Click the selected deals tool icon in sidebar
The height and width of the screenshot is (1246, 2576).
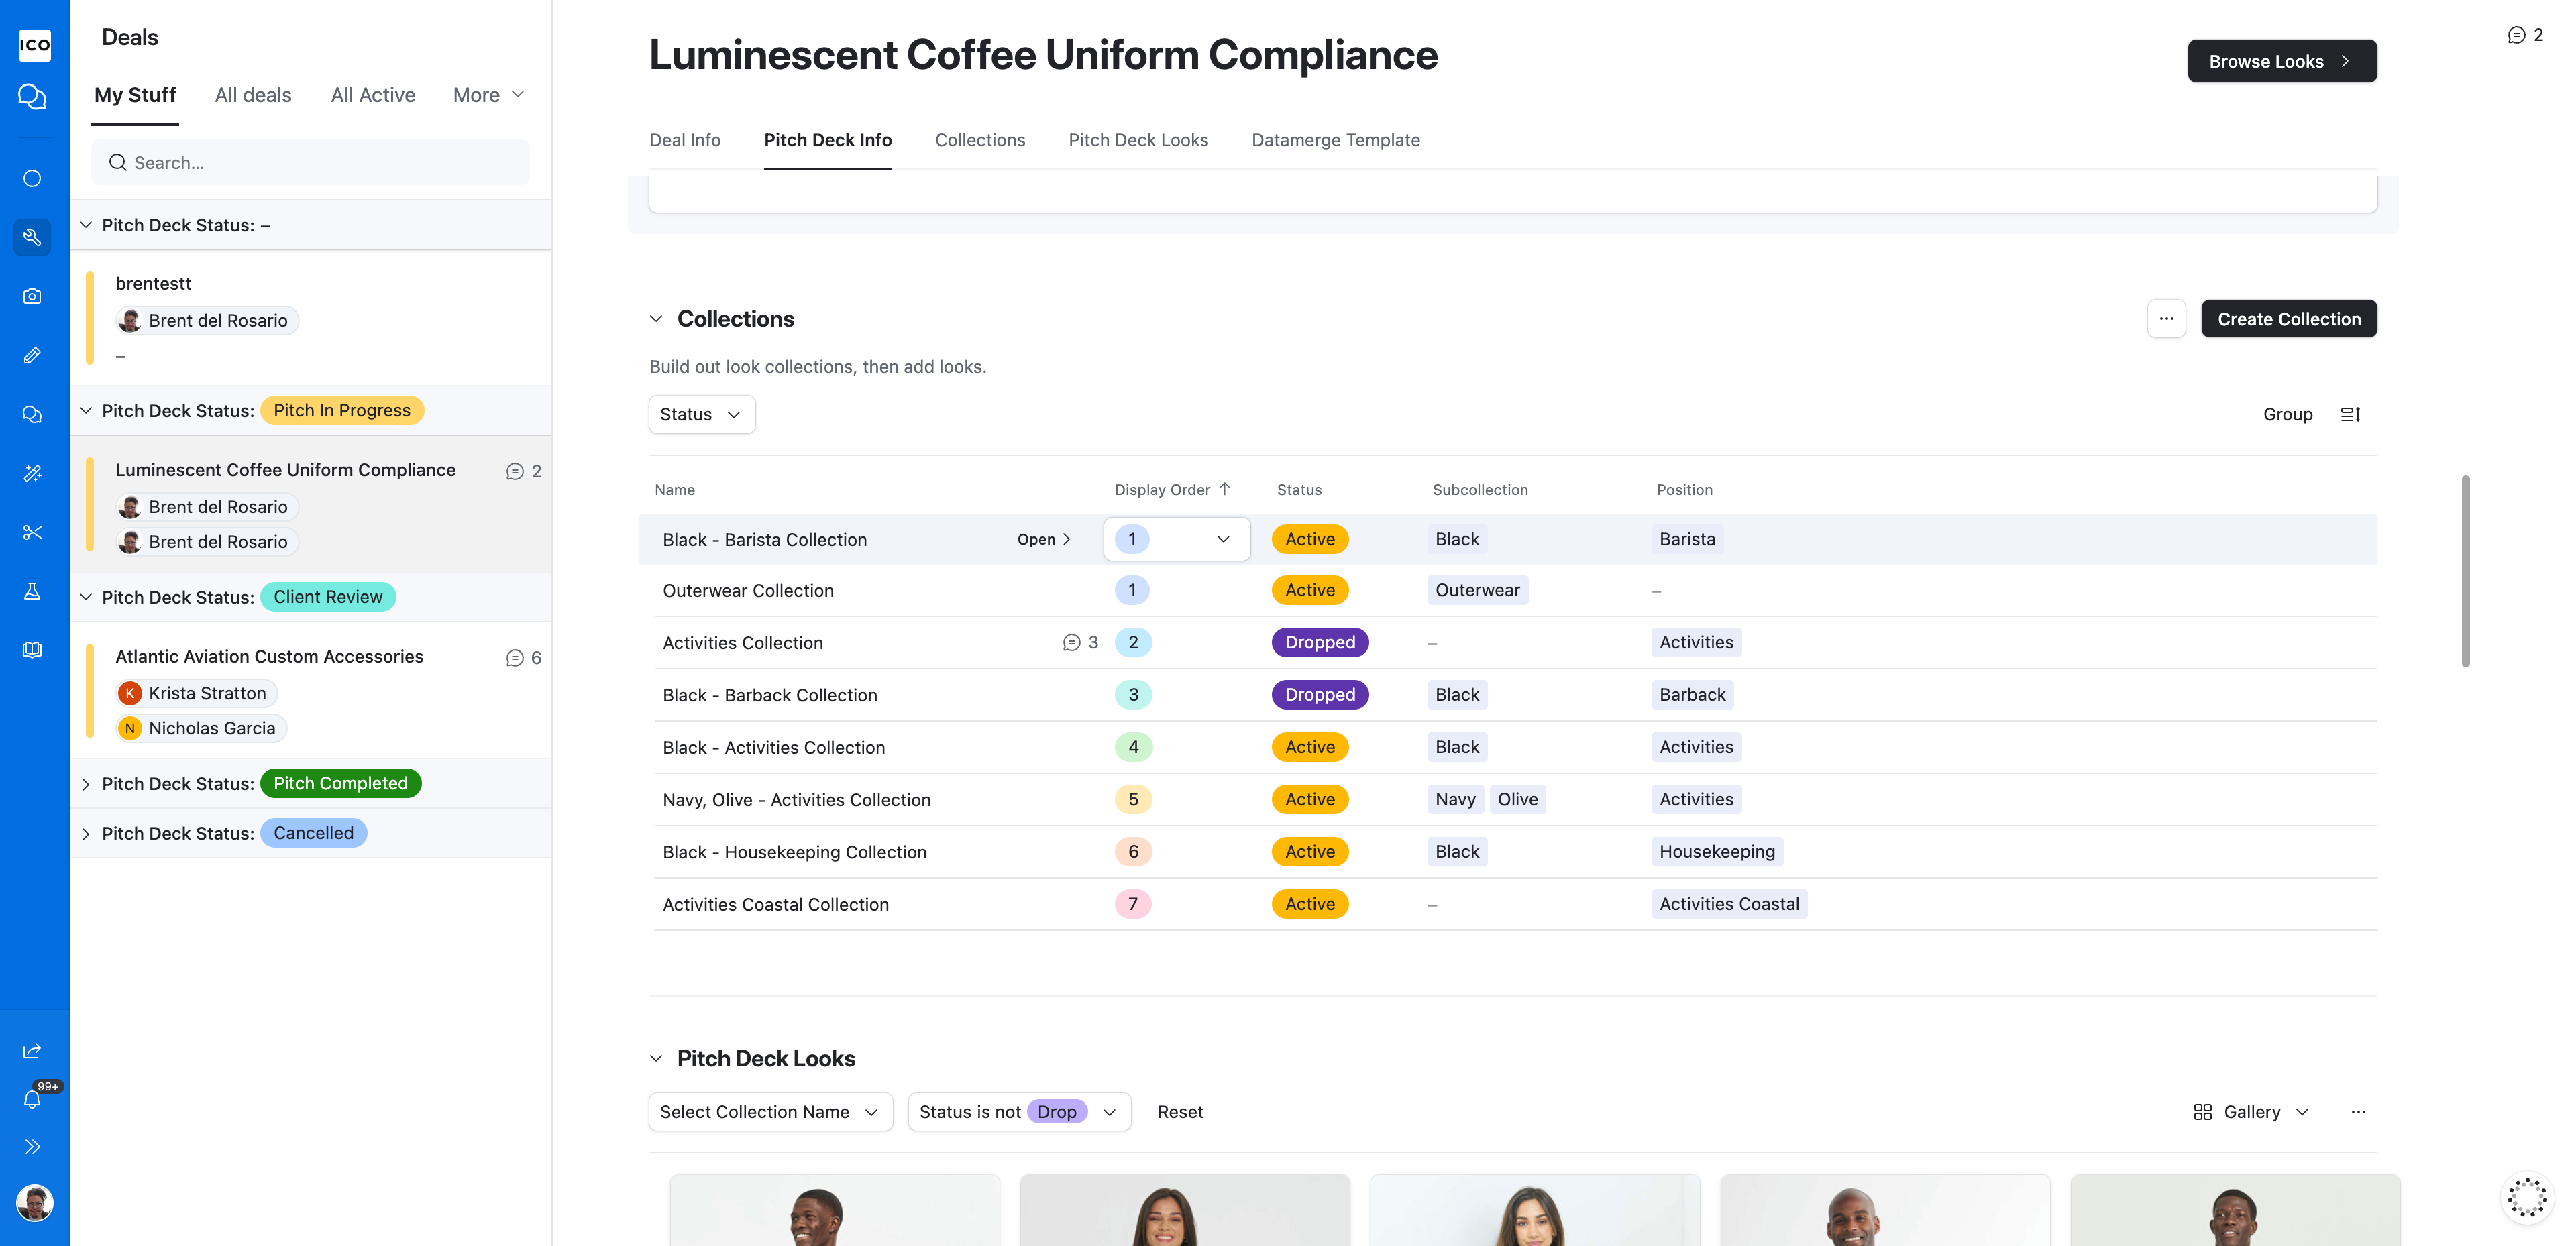(x=32, y=237)
